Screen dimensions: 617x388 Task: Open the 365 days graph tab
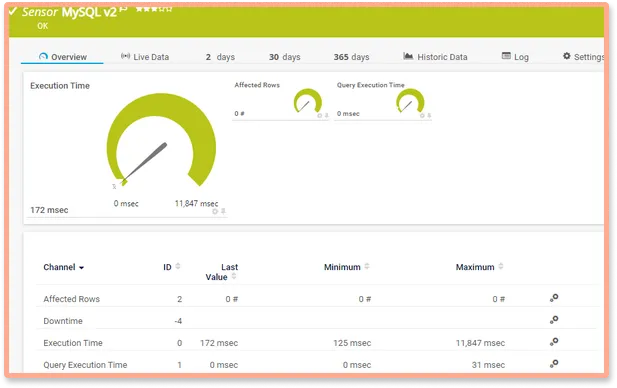[x=351, y=57]
